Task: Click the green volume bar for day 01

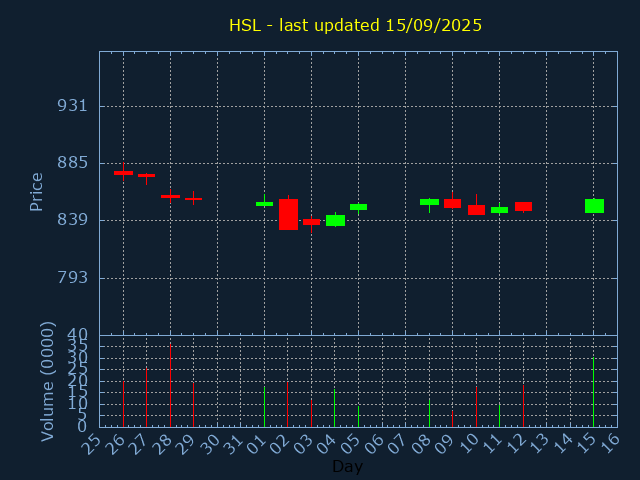Action: pos(264,407)
